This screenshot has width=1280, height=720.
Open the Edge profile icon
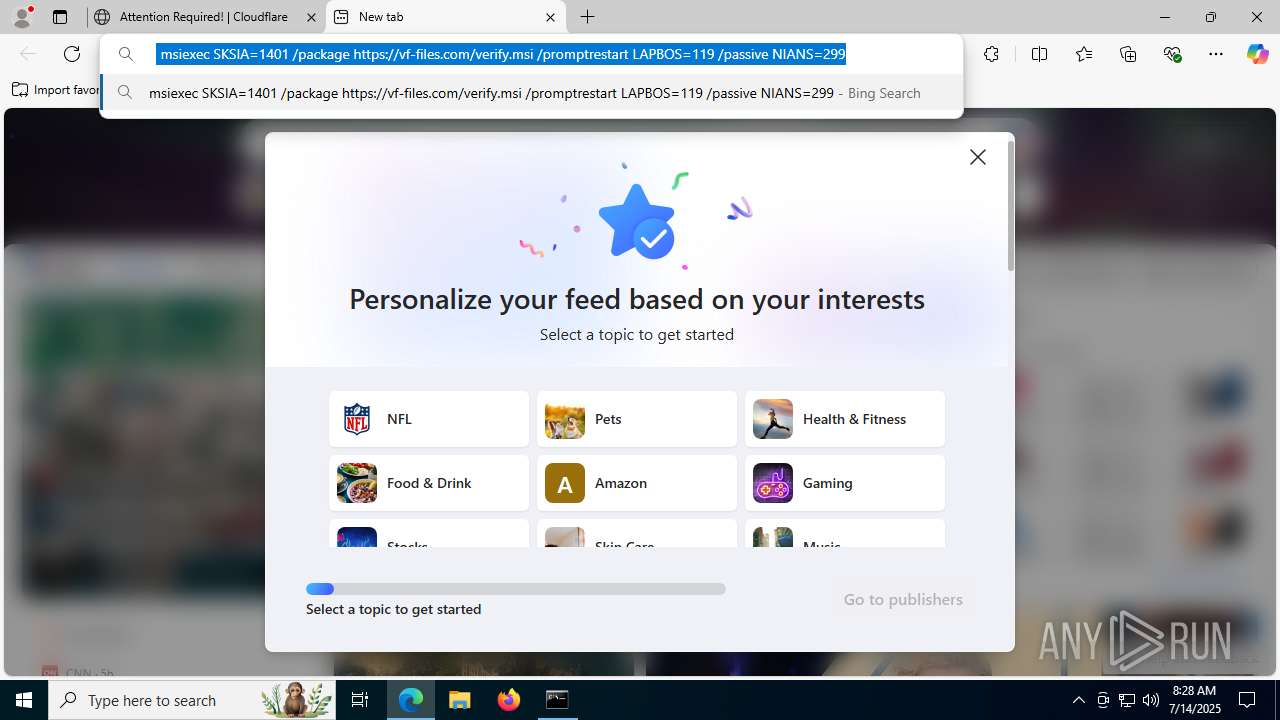[22, 17]
